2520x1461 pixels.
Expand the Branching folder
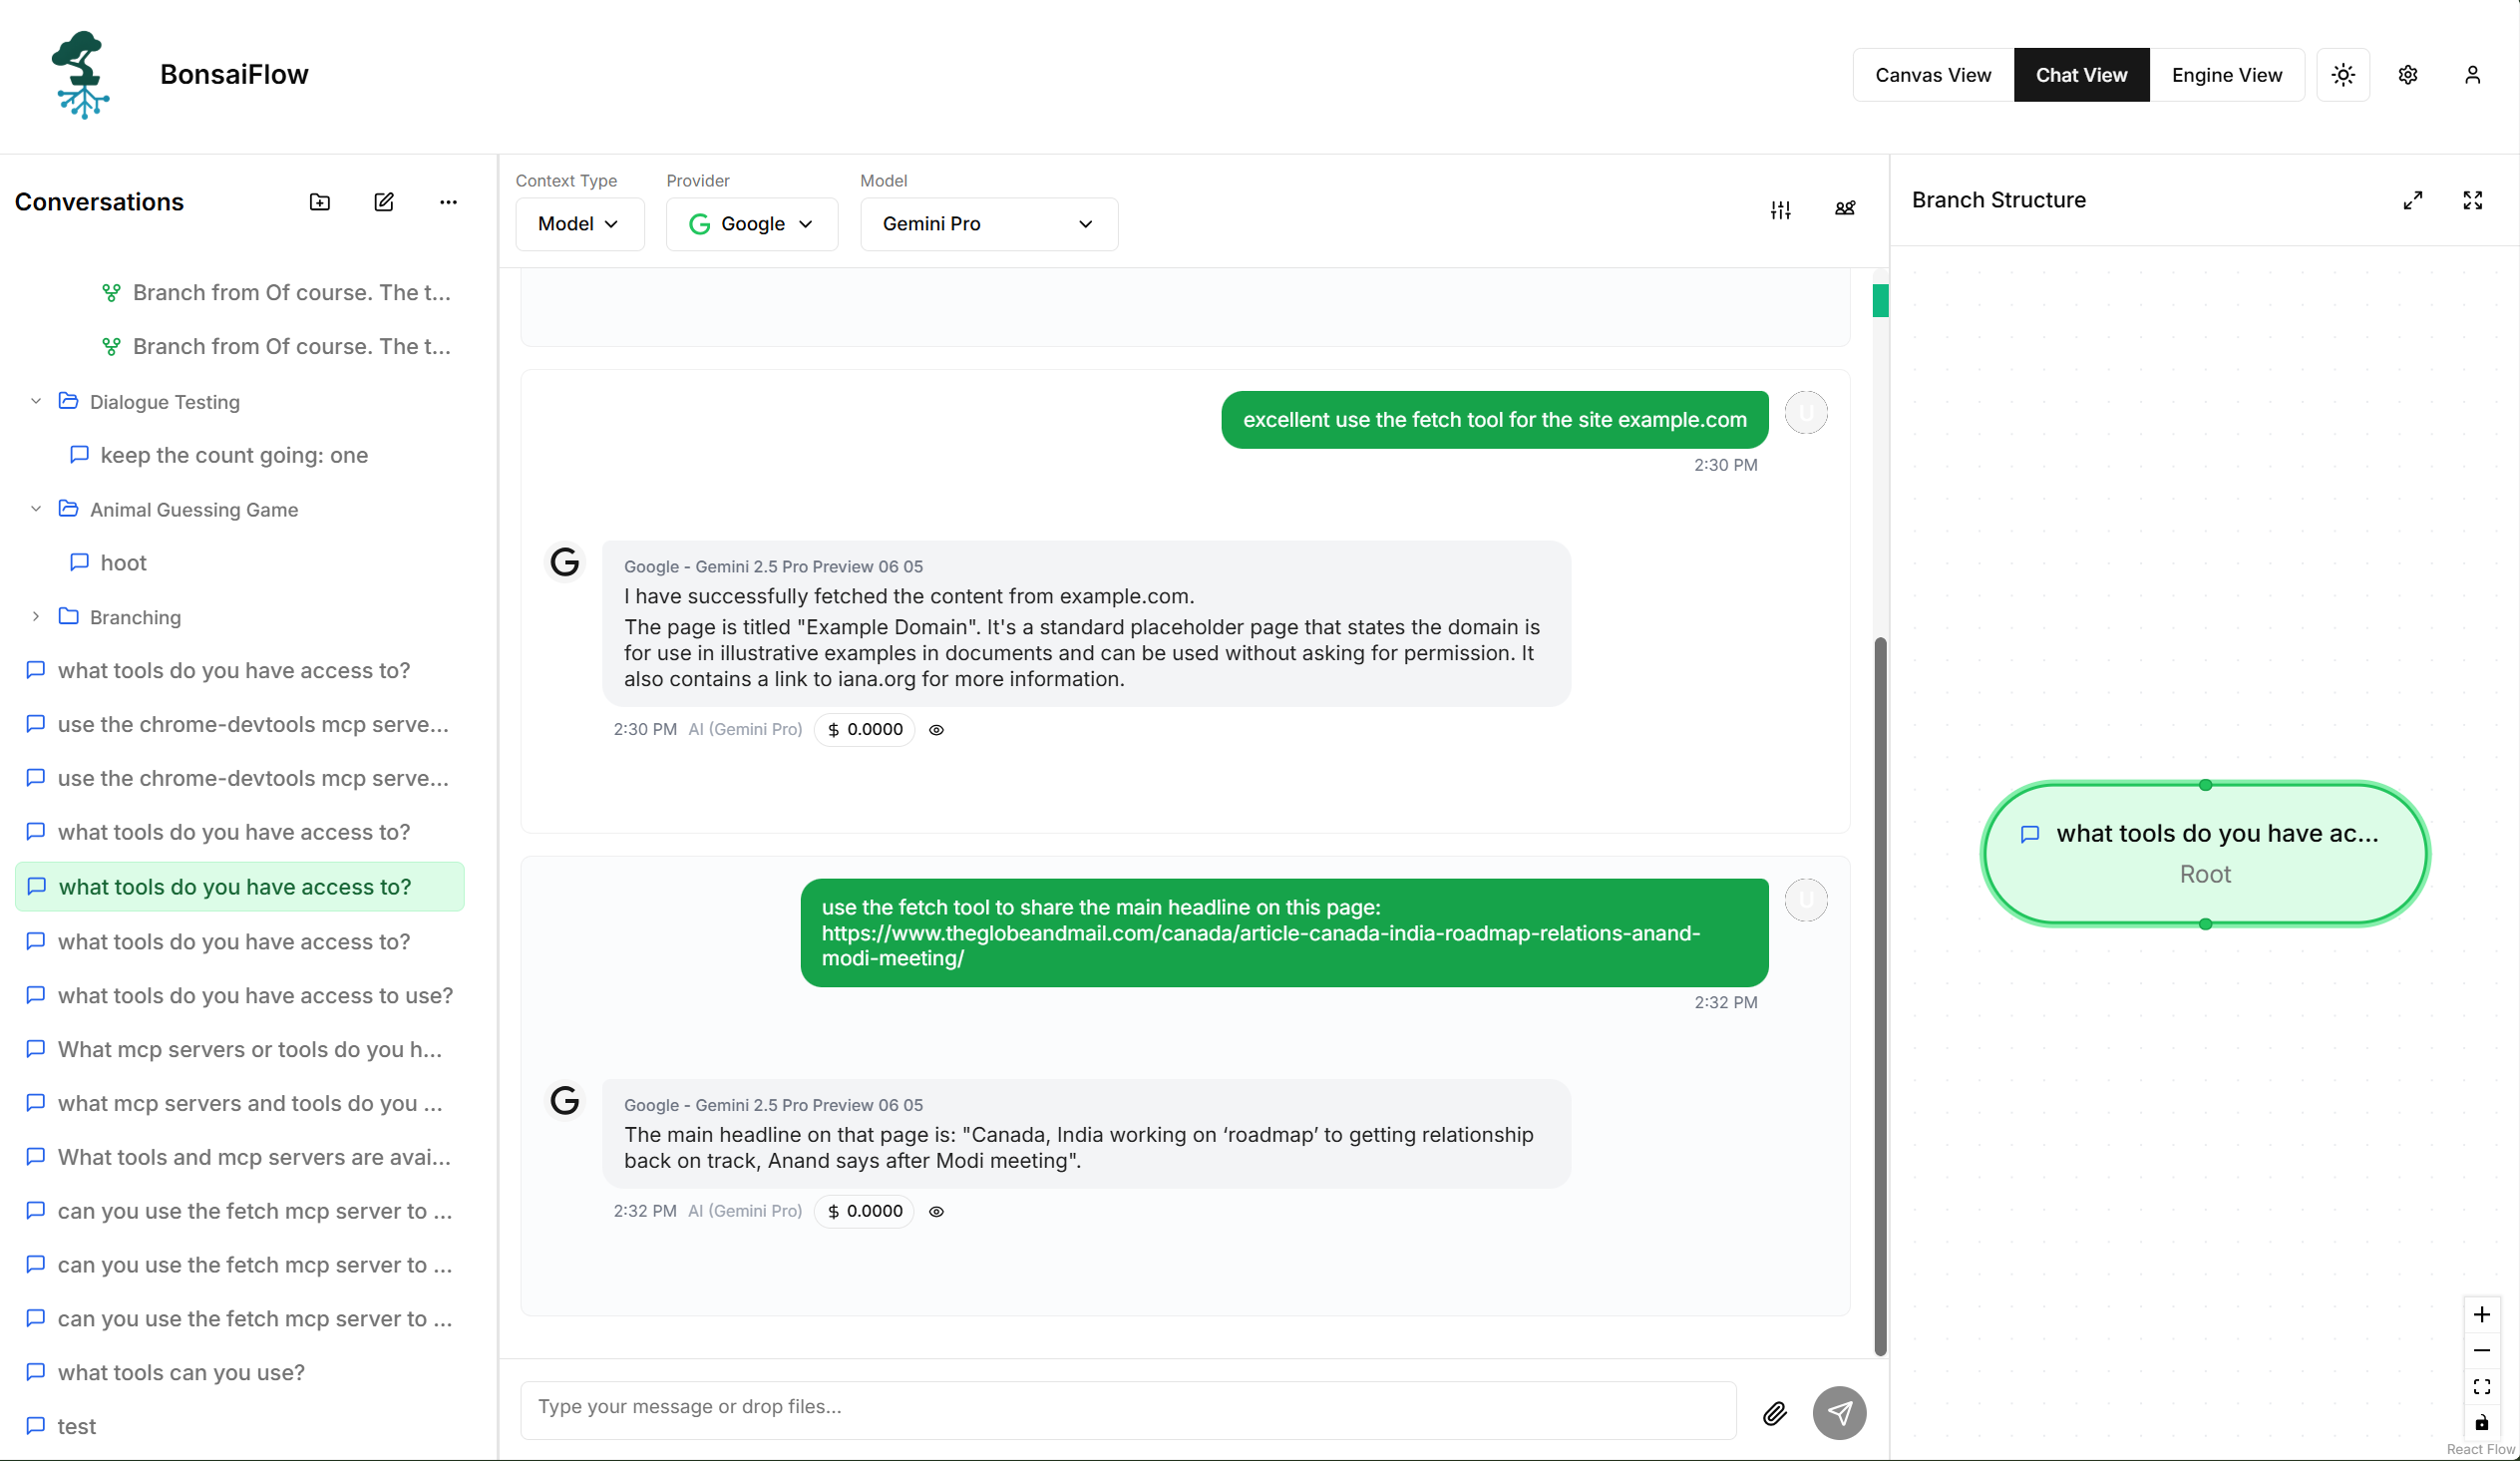coord(36,617)
